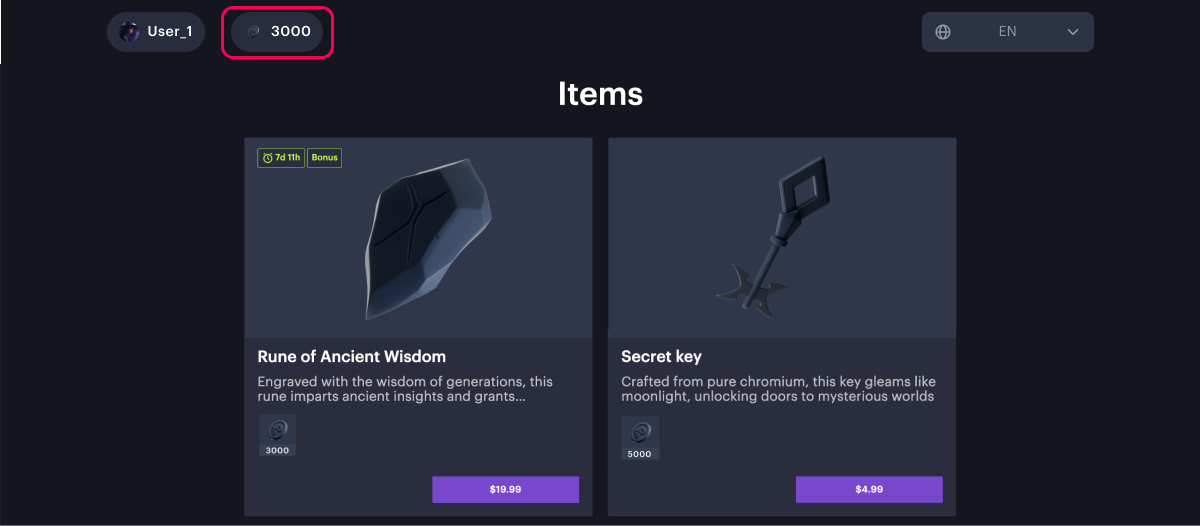Click the Bonus badge on the Rune card

324,158
